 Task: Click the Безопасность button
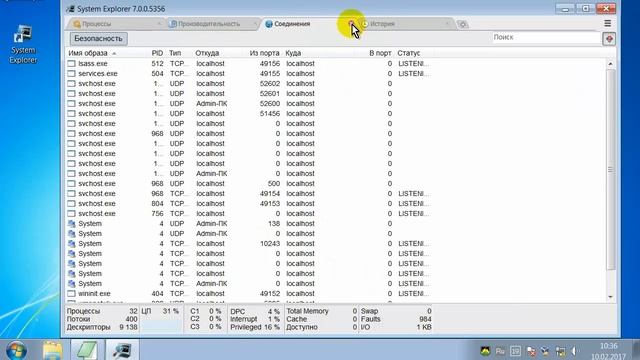click(98, 39)
